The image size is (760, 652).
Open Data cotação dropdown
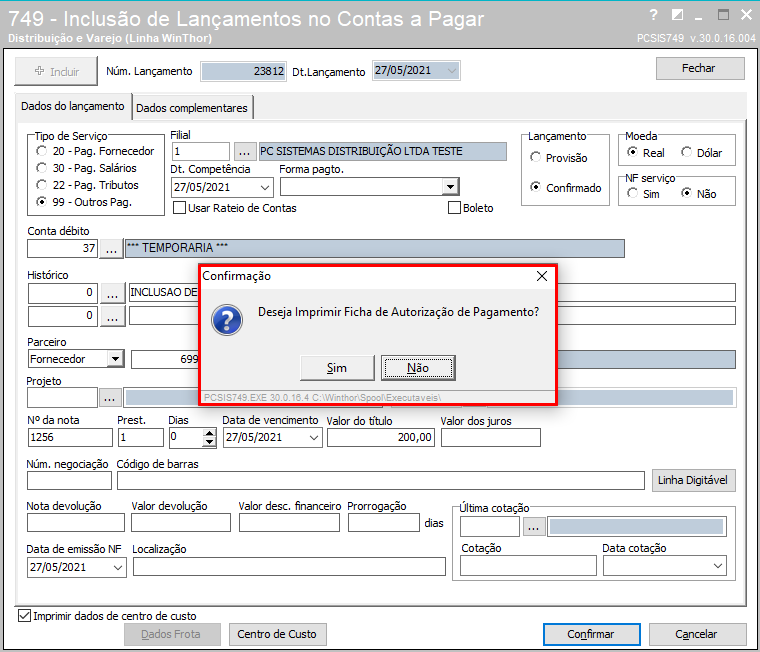(718, 566)
